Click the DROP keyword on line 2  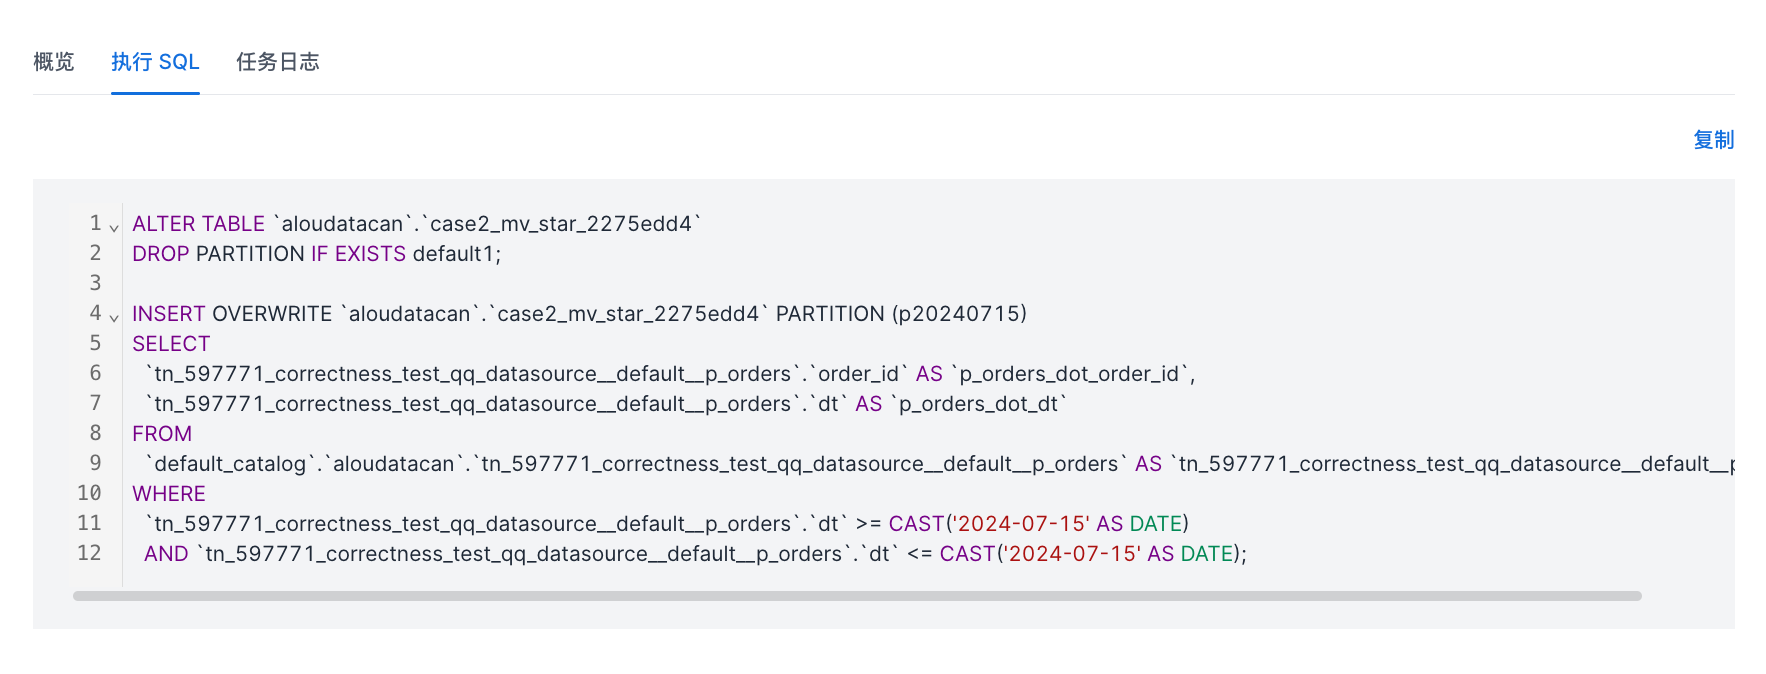pyautogui.click(x=160, y=254)
